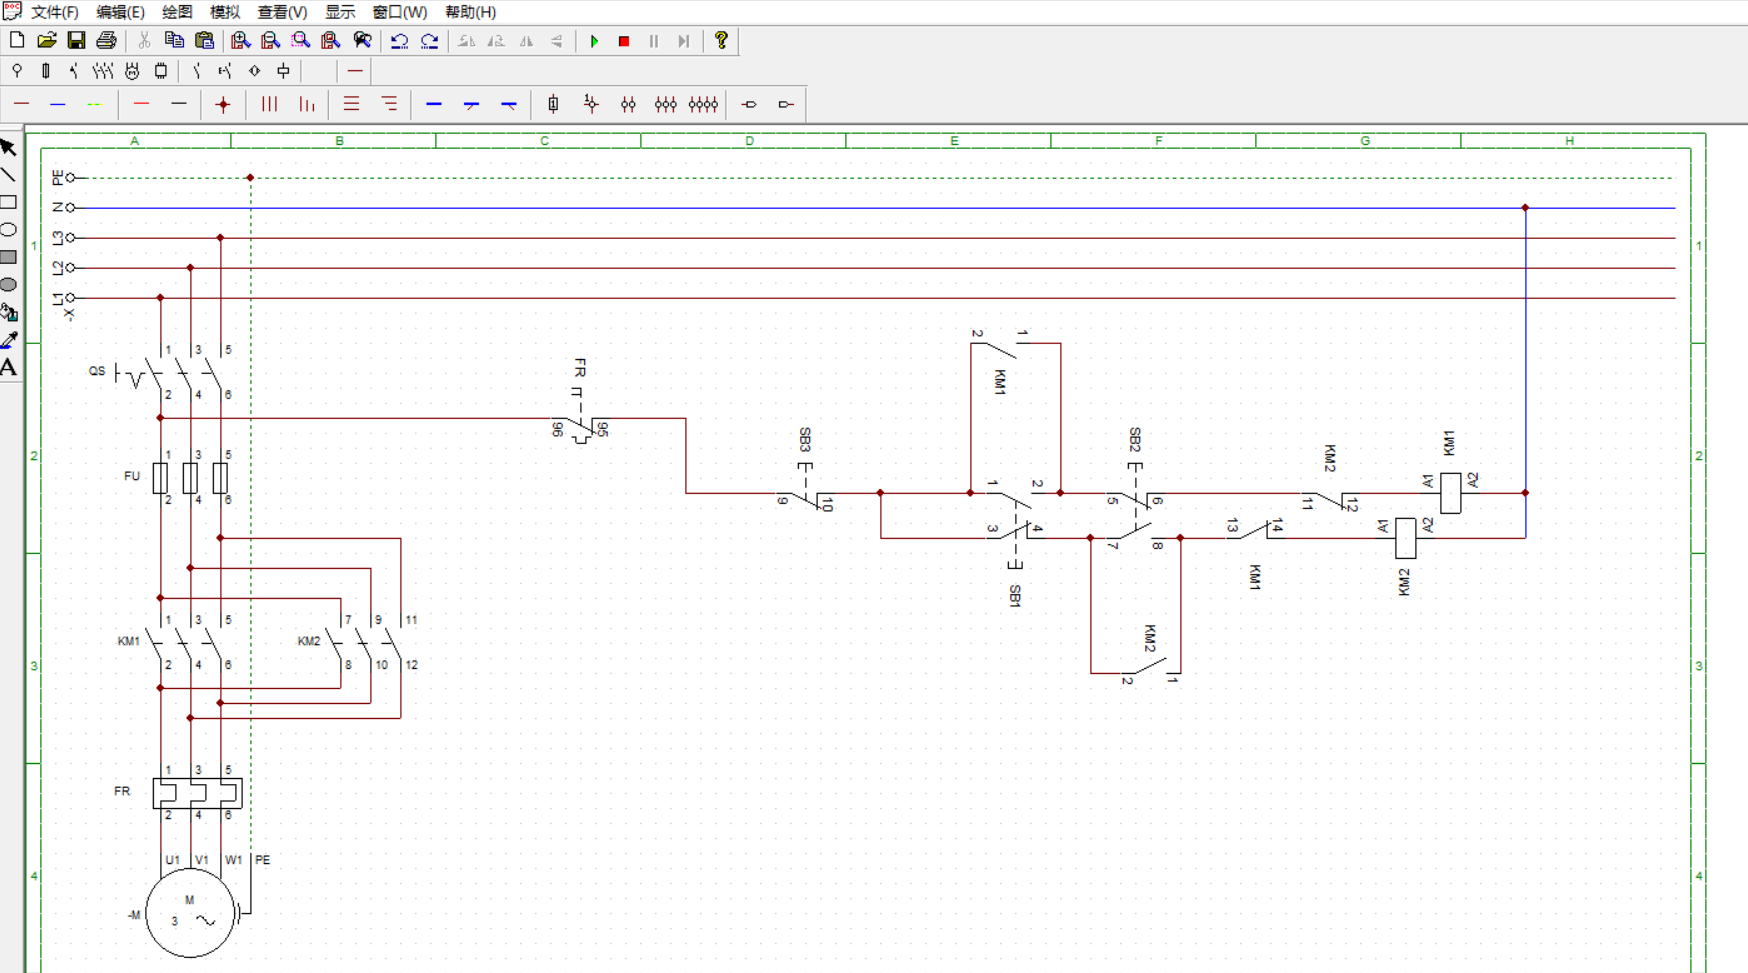Select the zoom-to-area magnifier with dashed box

pos(301,41)
